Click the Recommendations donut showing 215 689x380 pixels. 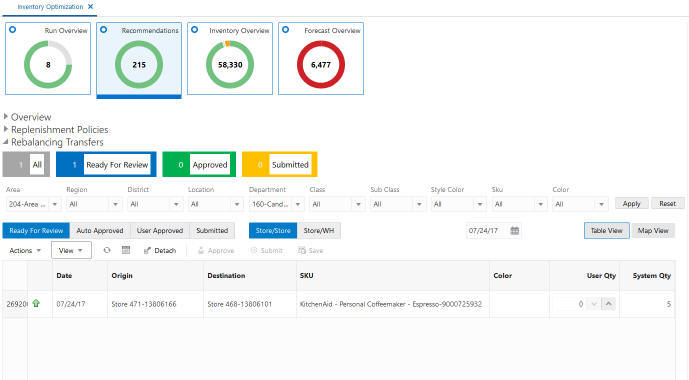[139, 65]
